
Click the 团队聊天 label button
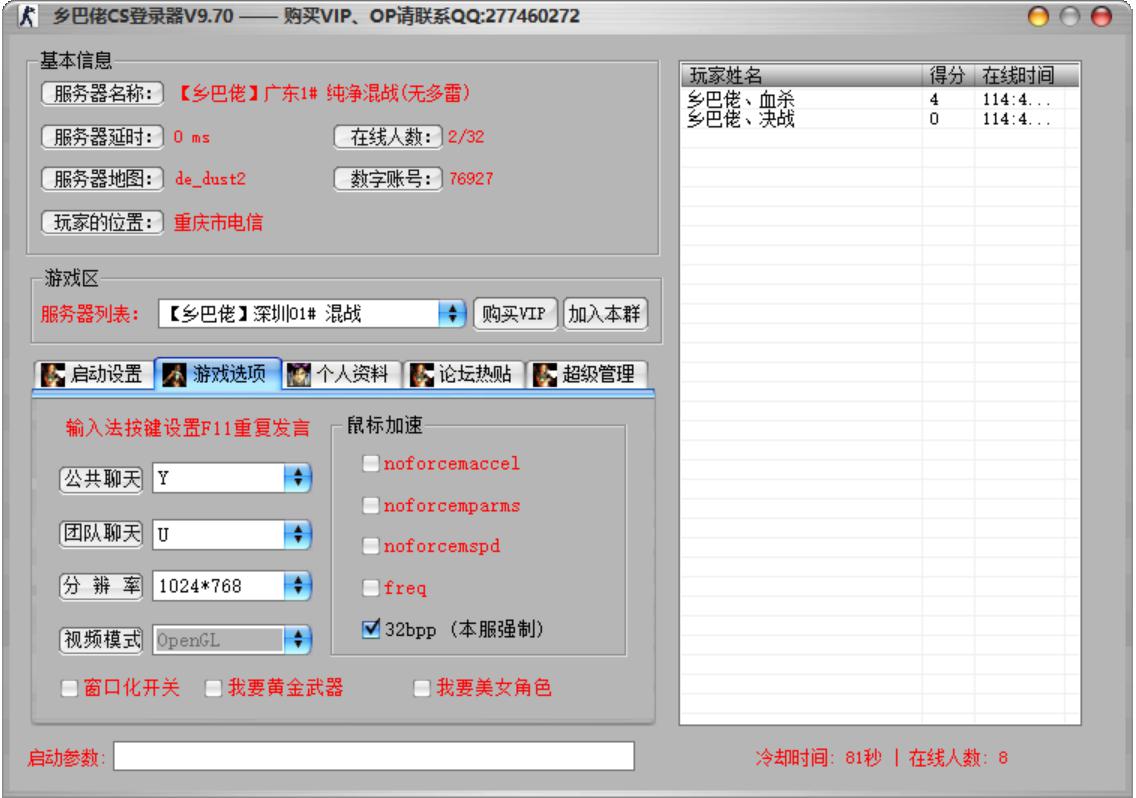[101, 533]
